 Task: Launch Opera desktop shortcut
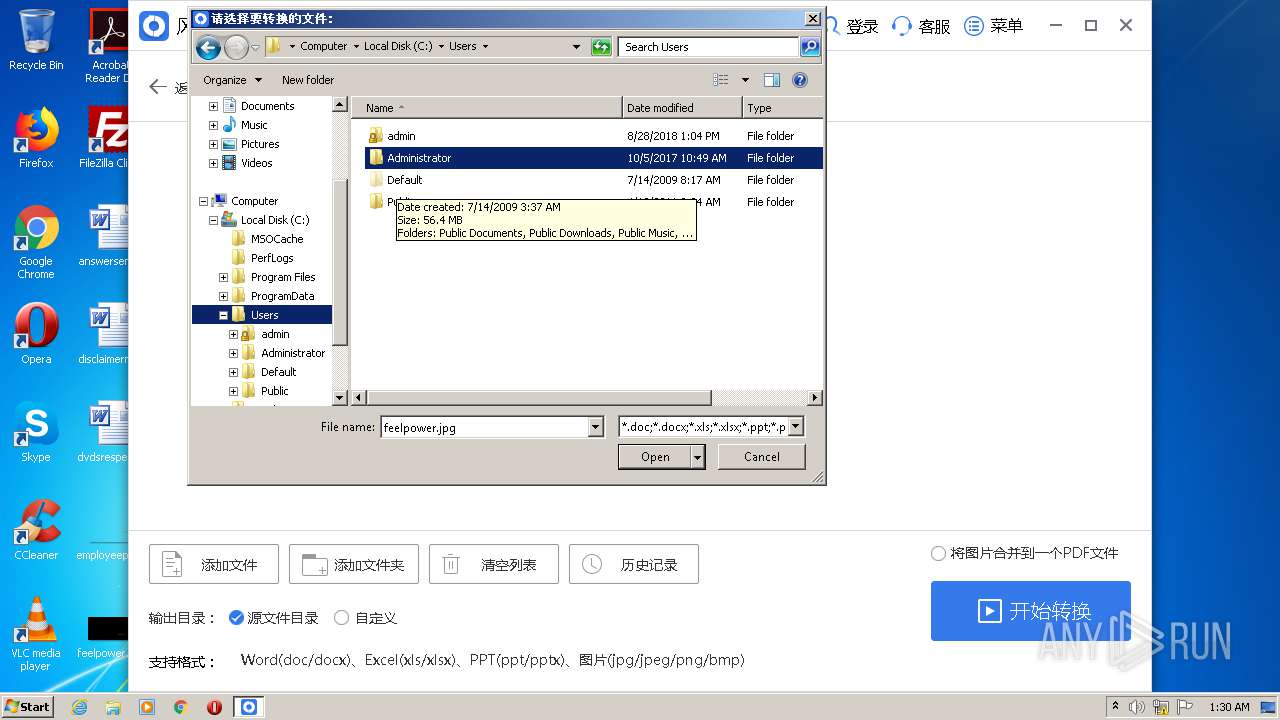point(36,333)
